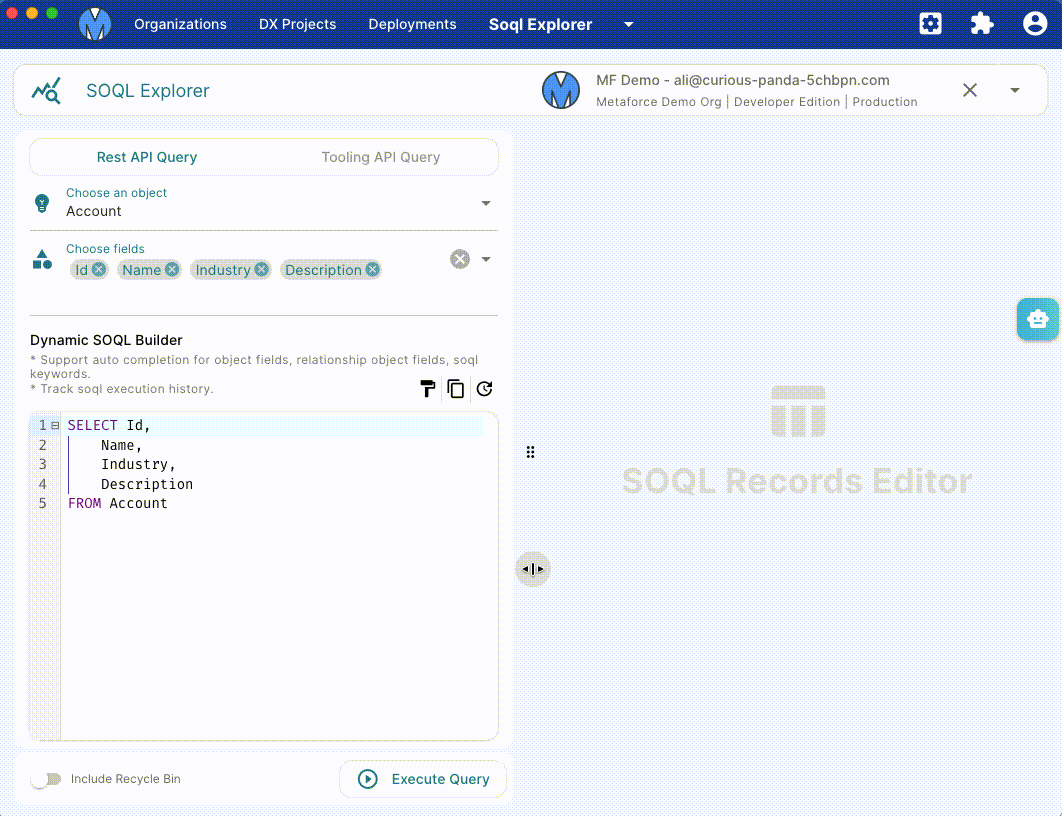Click the panel drag handle dots
Image resolution: width=1062 pixels, height=816 pixels.
coord(530,452)
